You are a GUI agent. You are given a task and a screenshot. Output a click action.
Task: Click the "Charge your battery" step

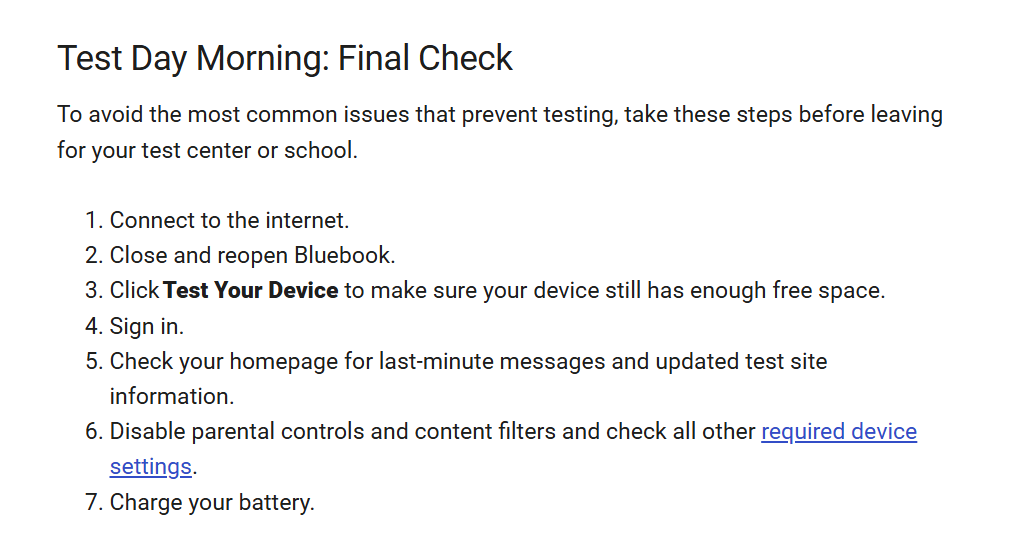pyautogui.click(x=212, y=502)
